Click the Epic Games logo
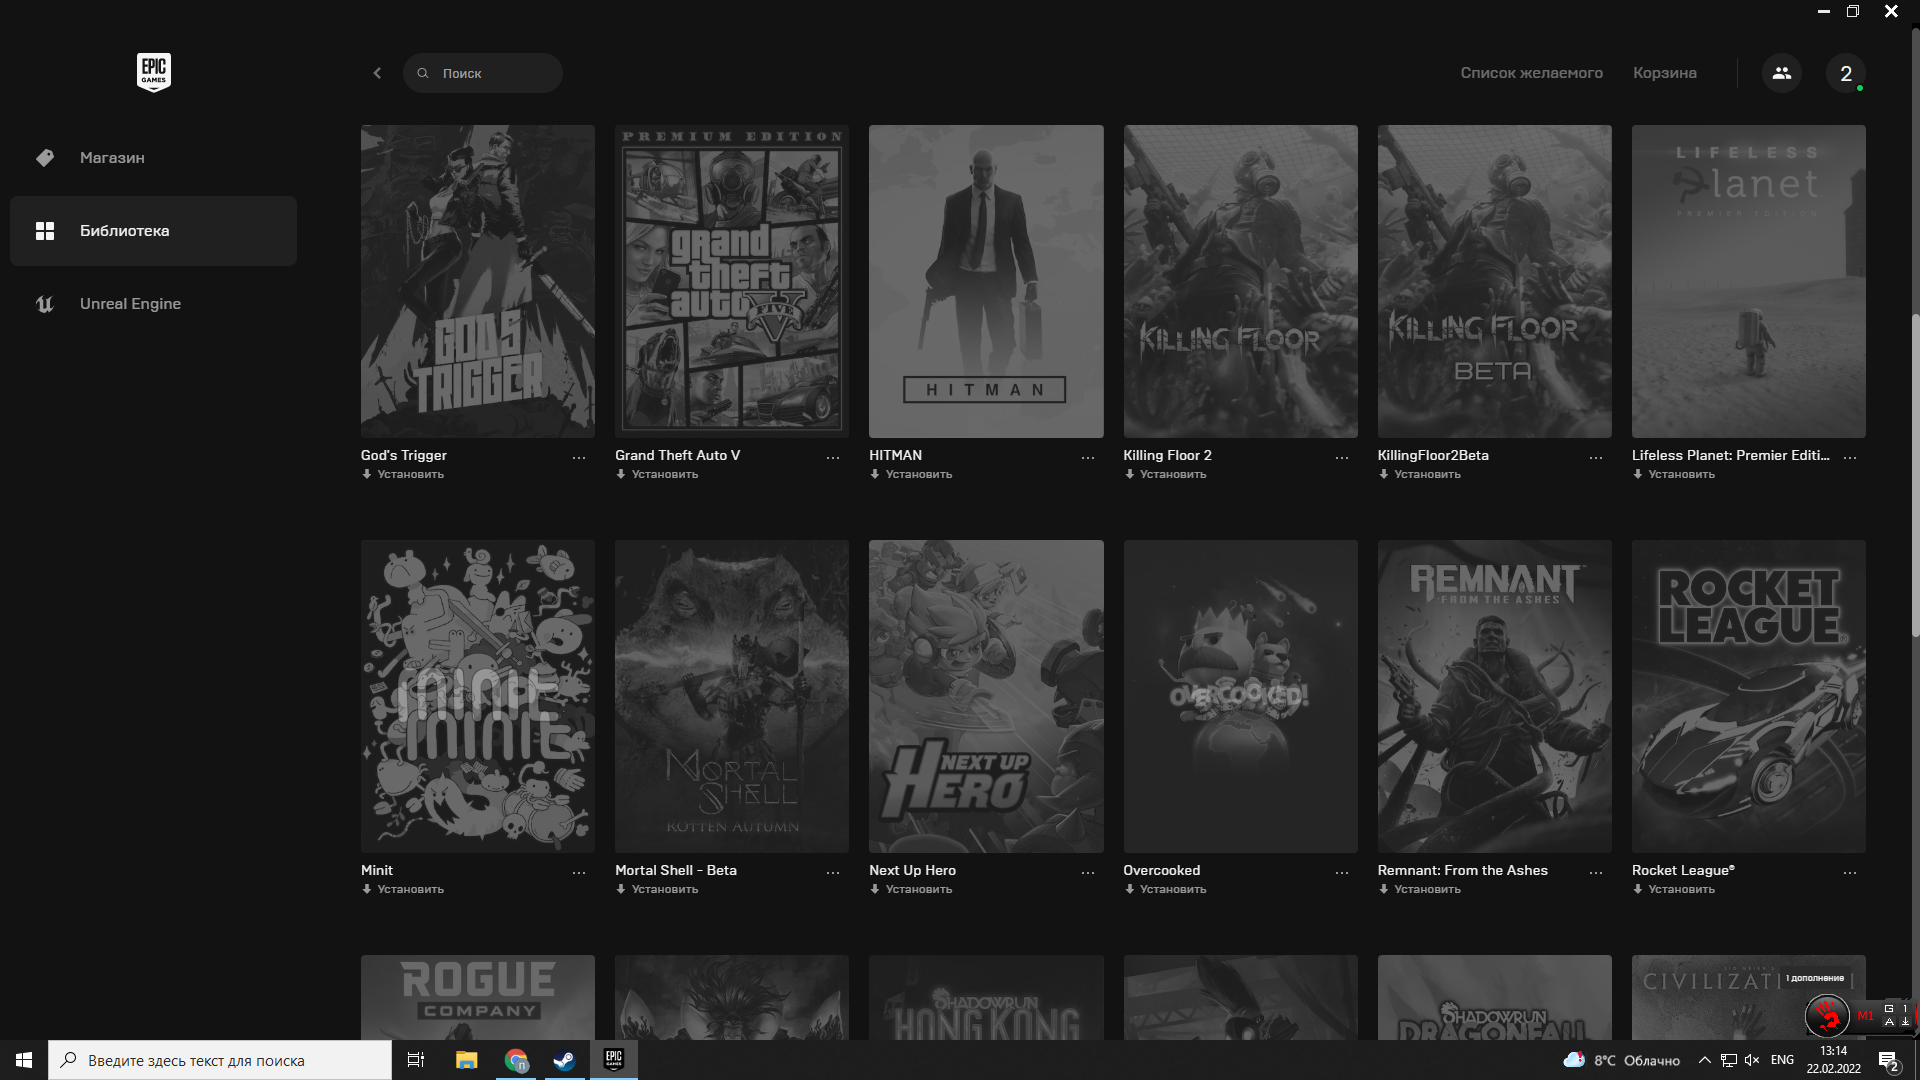1920x1080 pixels. pyautogui.click(x=154, y=72)
